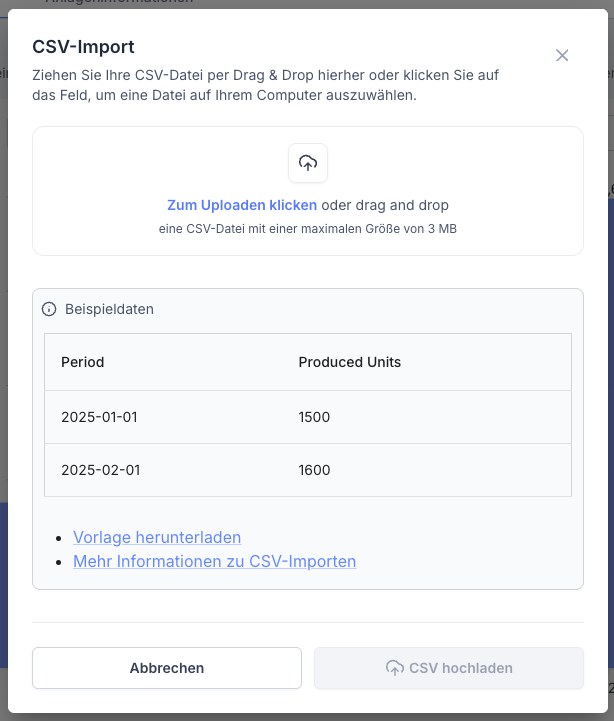Close the CSV-Import dialog with the X
This screenshot has height=721, width=614.
[x=562, y=56]
